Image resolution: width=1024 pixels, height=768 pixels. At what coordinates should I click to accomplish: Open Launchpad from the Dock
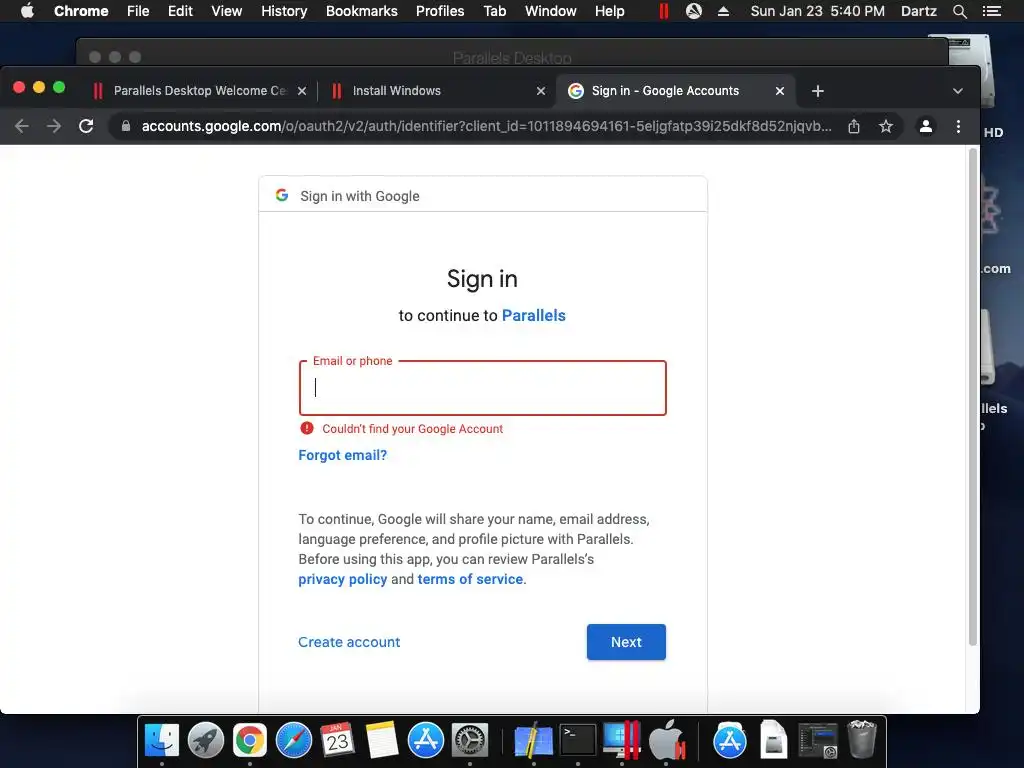(x=206, y=741)
